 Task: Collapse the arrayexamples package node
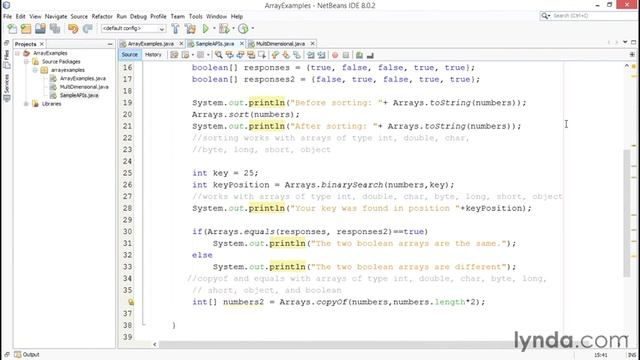[x=35, y=70]
